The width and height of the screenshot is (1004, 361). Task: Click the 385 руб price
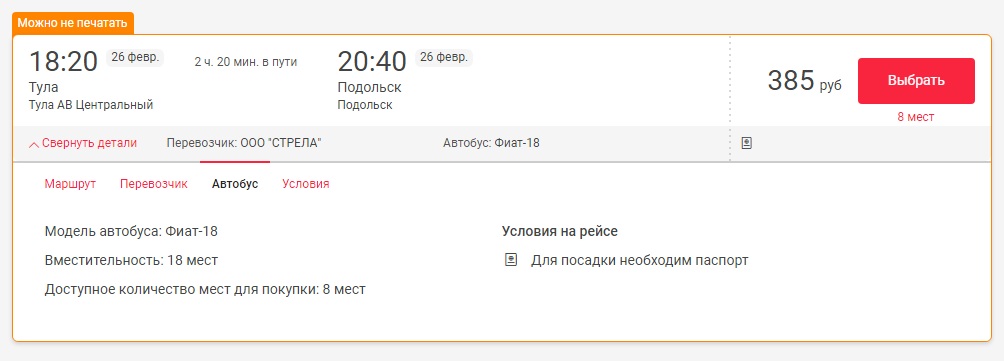[805, 81]
